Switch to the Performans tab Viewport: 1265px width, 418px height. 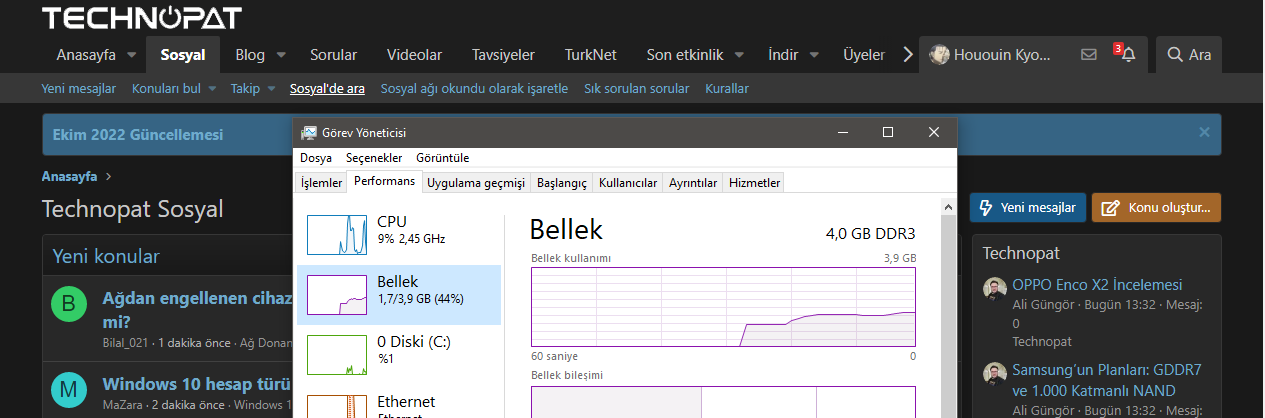pos(384,182)
